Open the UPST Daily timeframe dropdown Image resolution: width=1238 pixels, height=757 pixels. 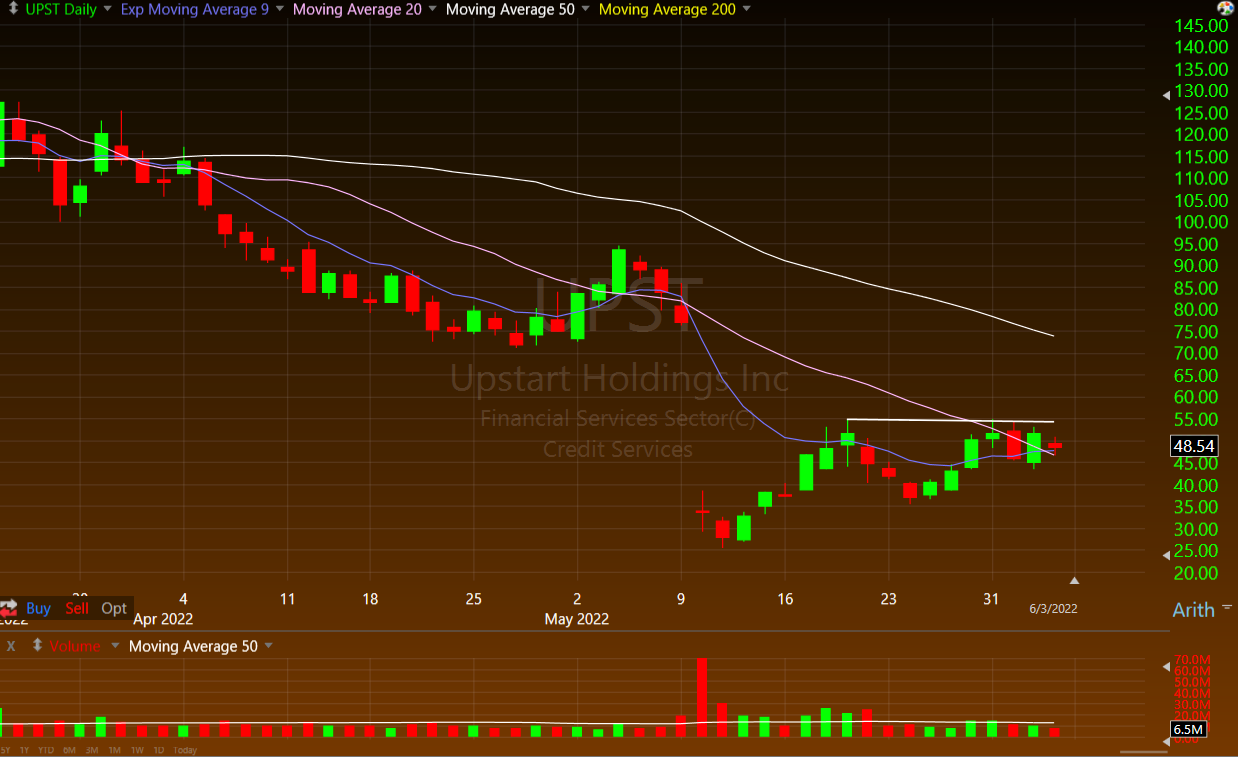coord(107,9)
